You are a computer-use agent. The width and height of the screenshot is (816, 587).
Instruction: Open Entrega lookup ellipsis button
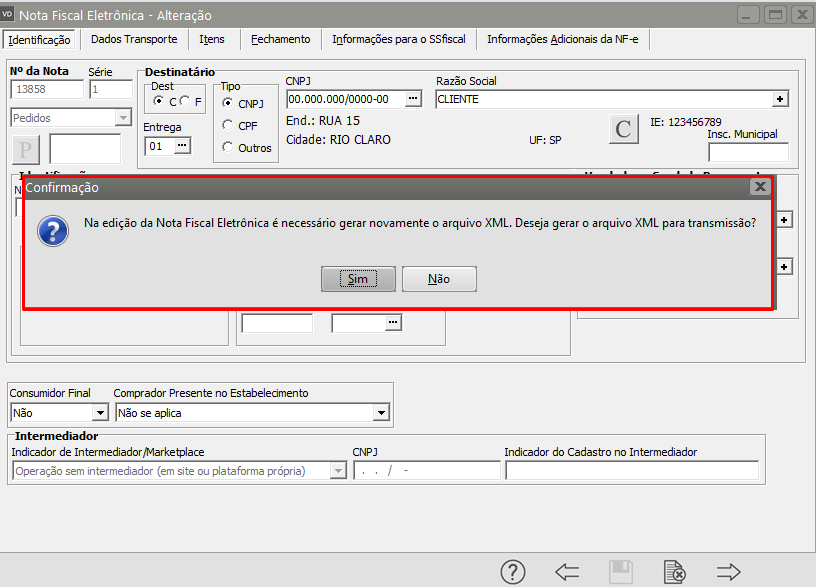point(181,146)
